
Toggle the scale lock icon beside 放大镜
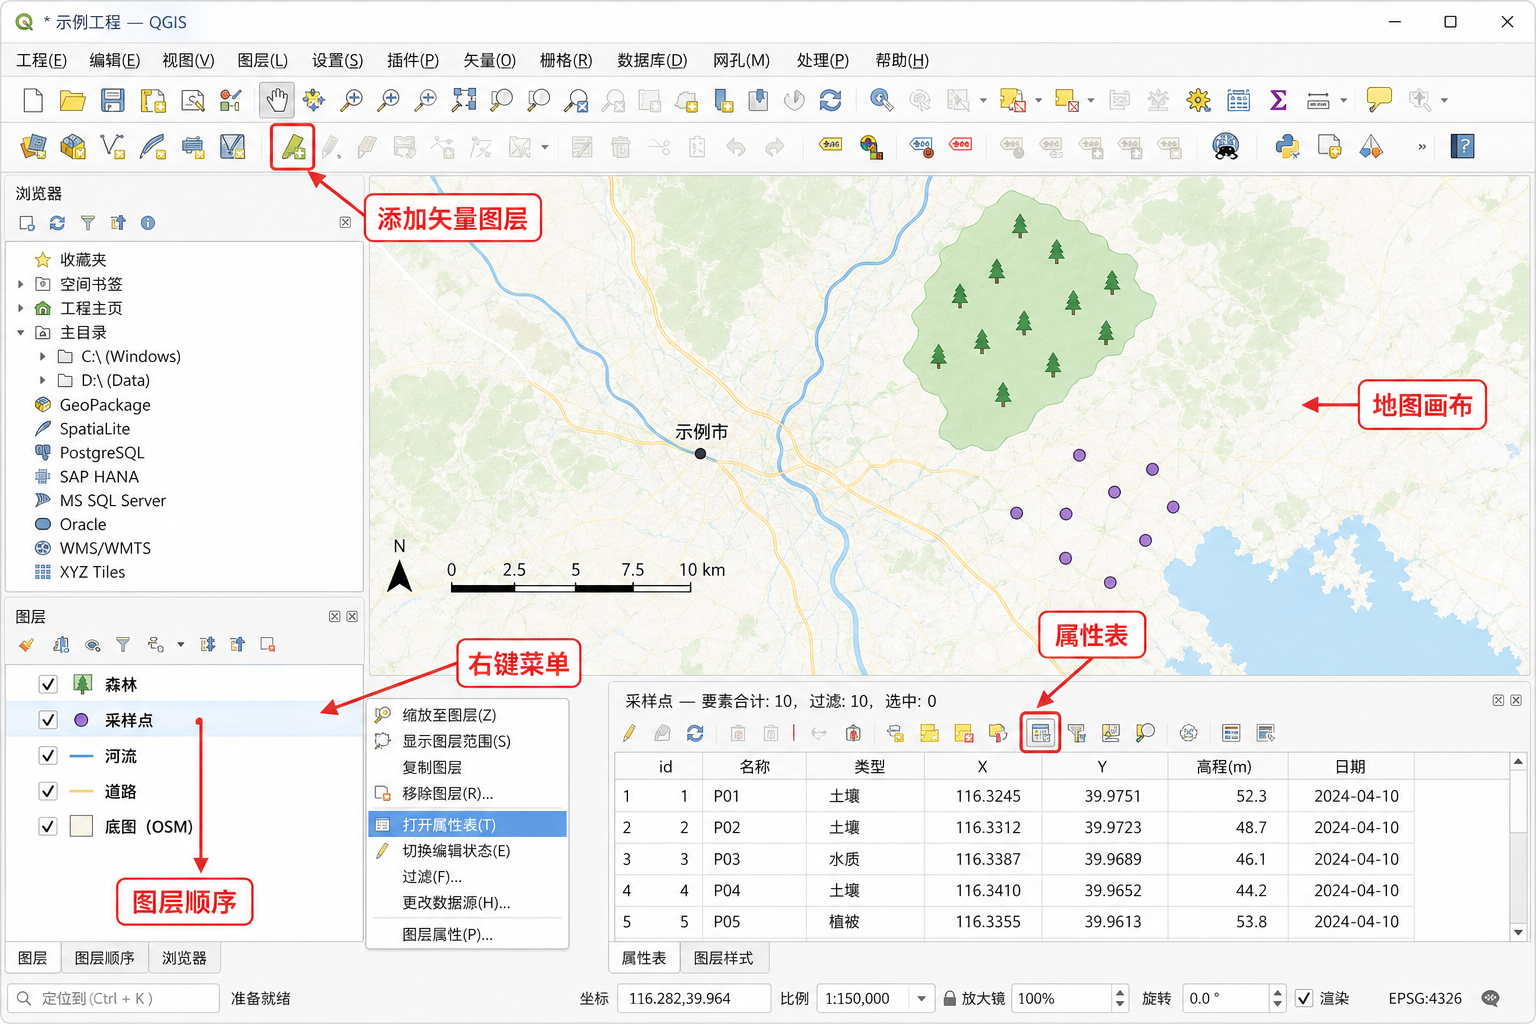949,998
